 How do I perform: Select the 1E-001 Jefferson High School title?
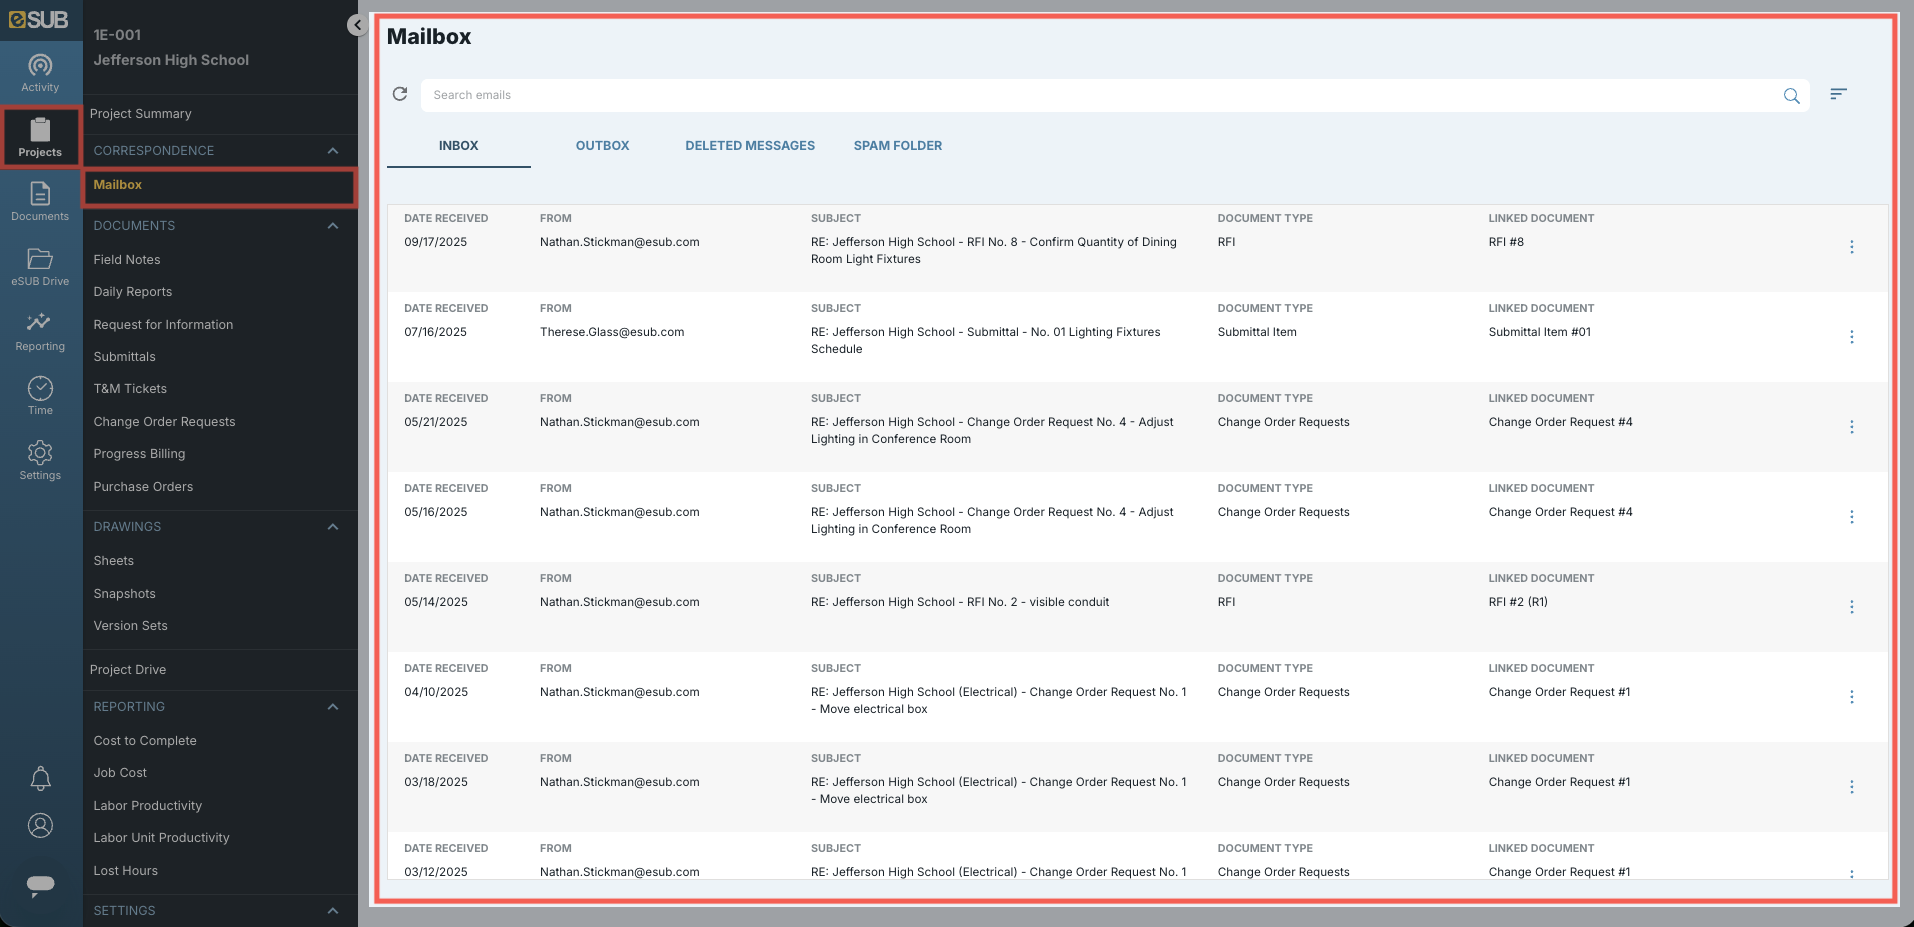tap(171, 47)
